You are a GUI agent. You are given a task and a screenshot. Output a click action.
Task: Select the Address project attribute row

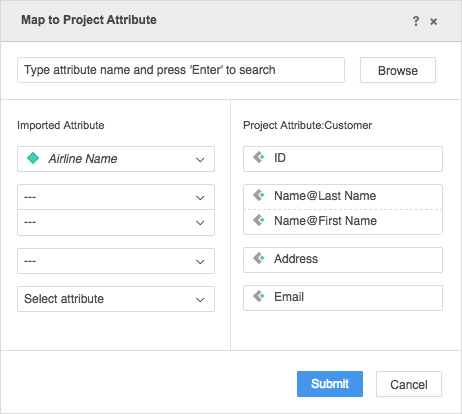(343, 260)
